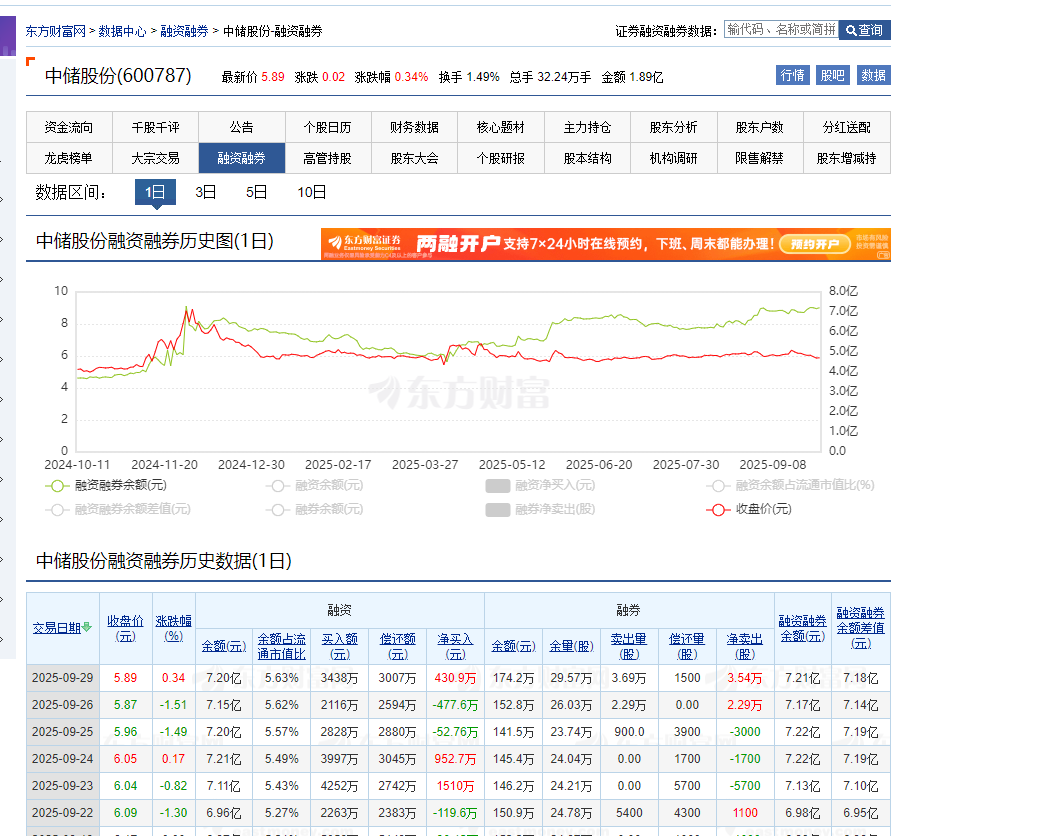Screen dimensions: 1054x836
Task: Toggle 融资融券余额(元) legend series
Action: 106,485
